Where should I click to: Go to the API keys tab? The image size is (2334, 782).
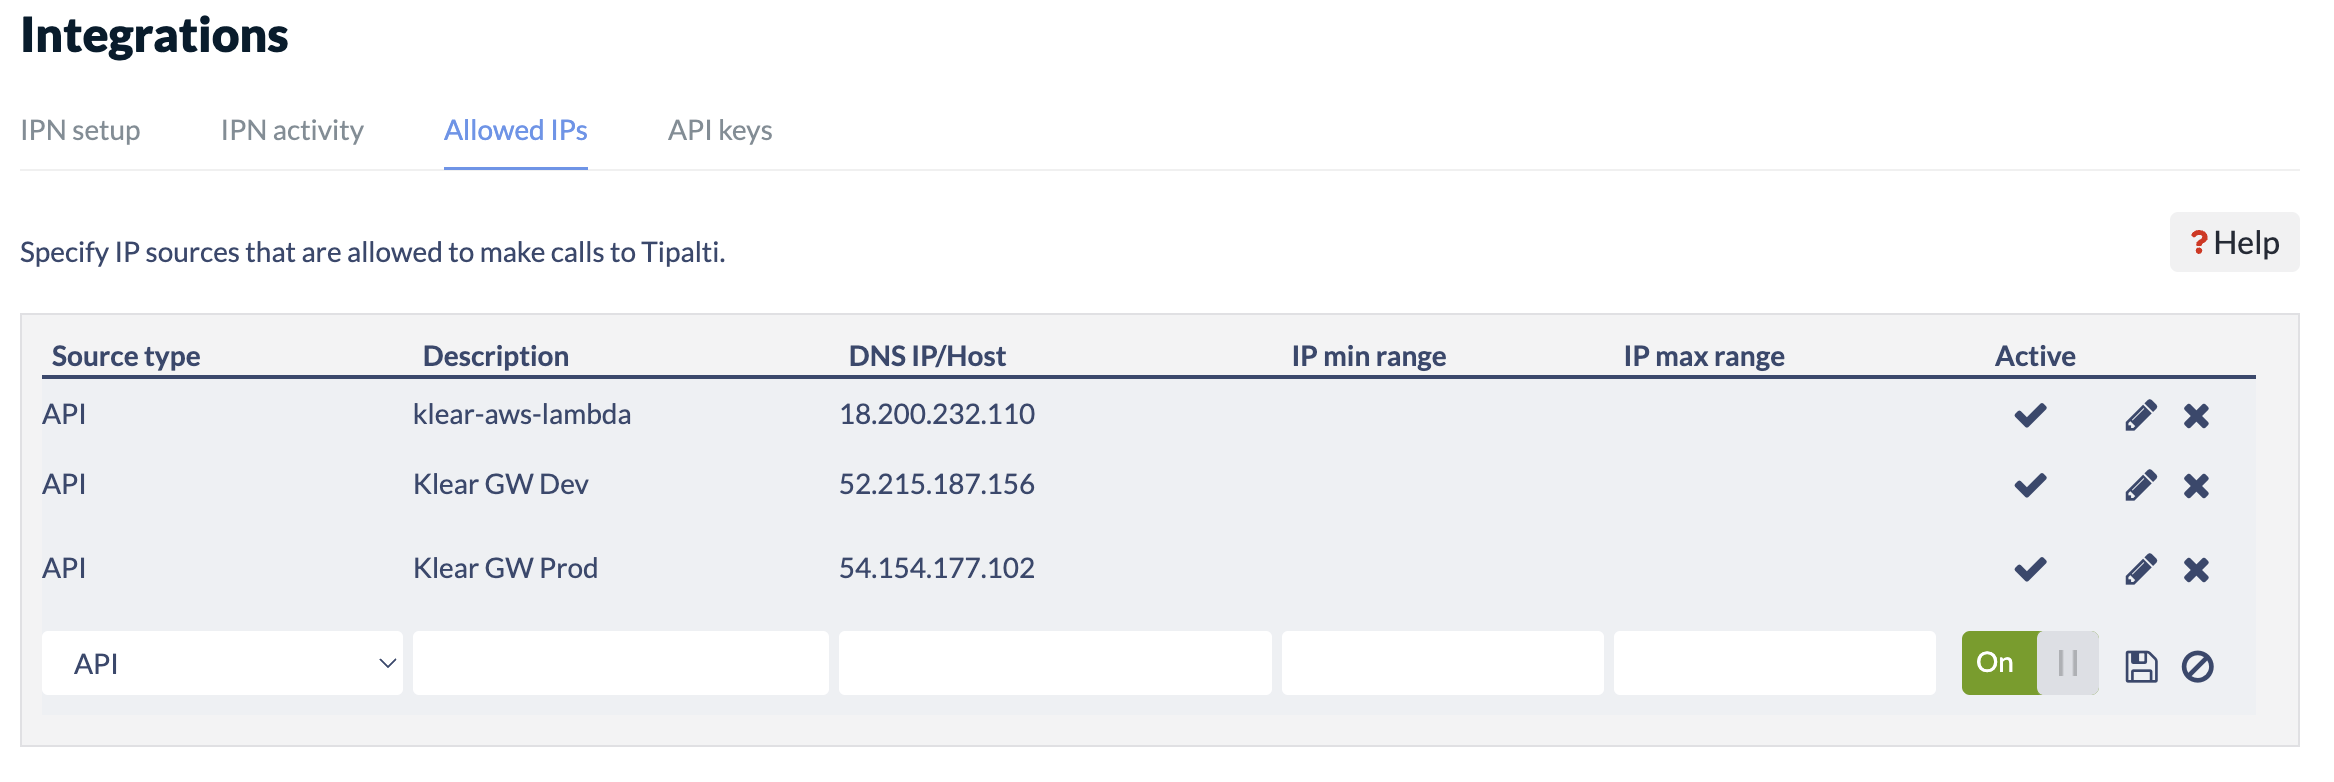click(720, 130)
